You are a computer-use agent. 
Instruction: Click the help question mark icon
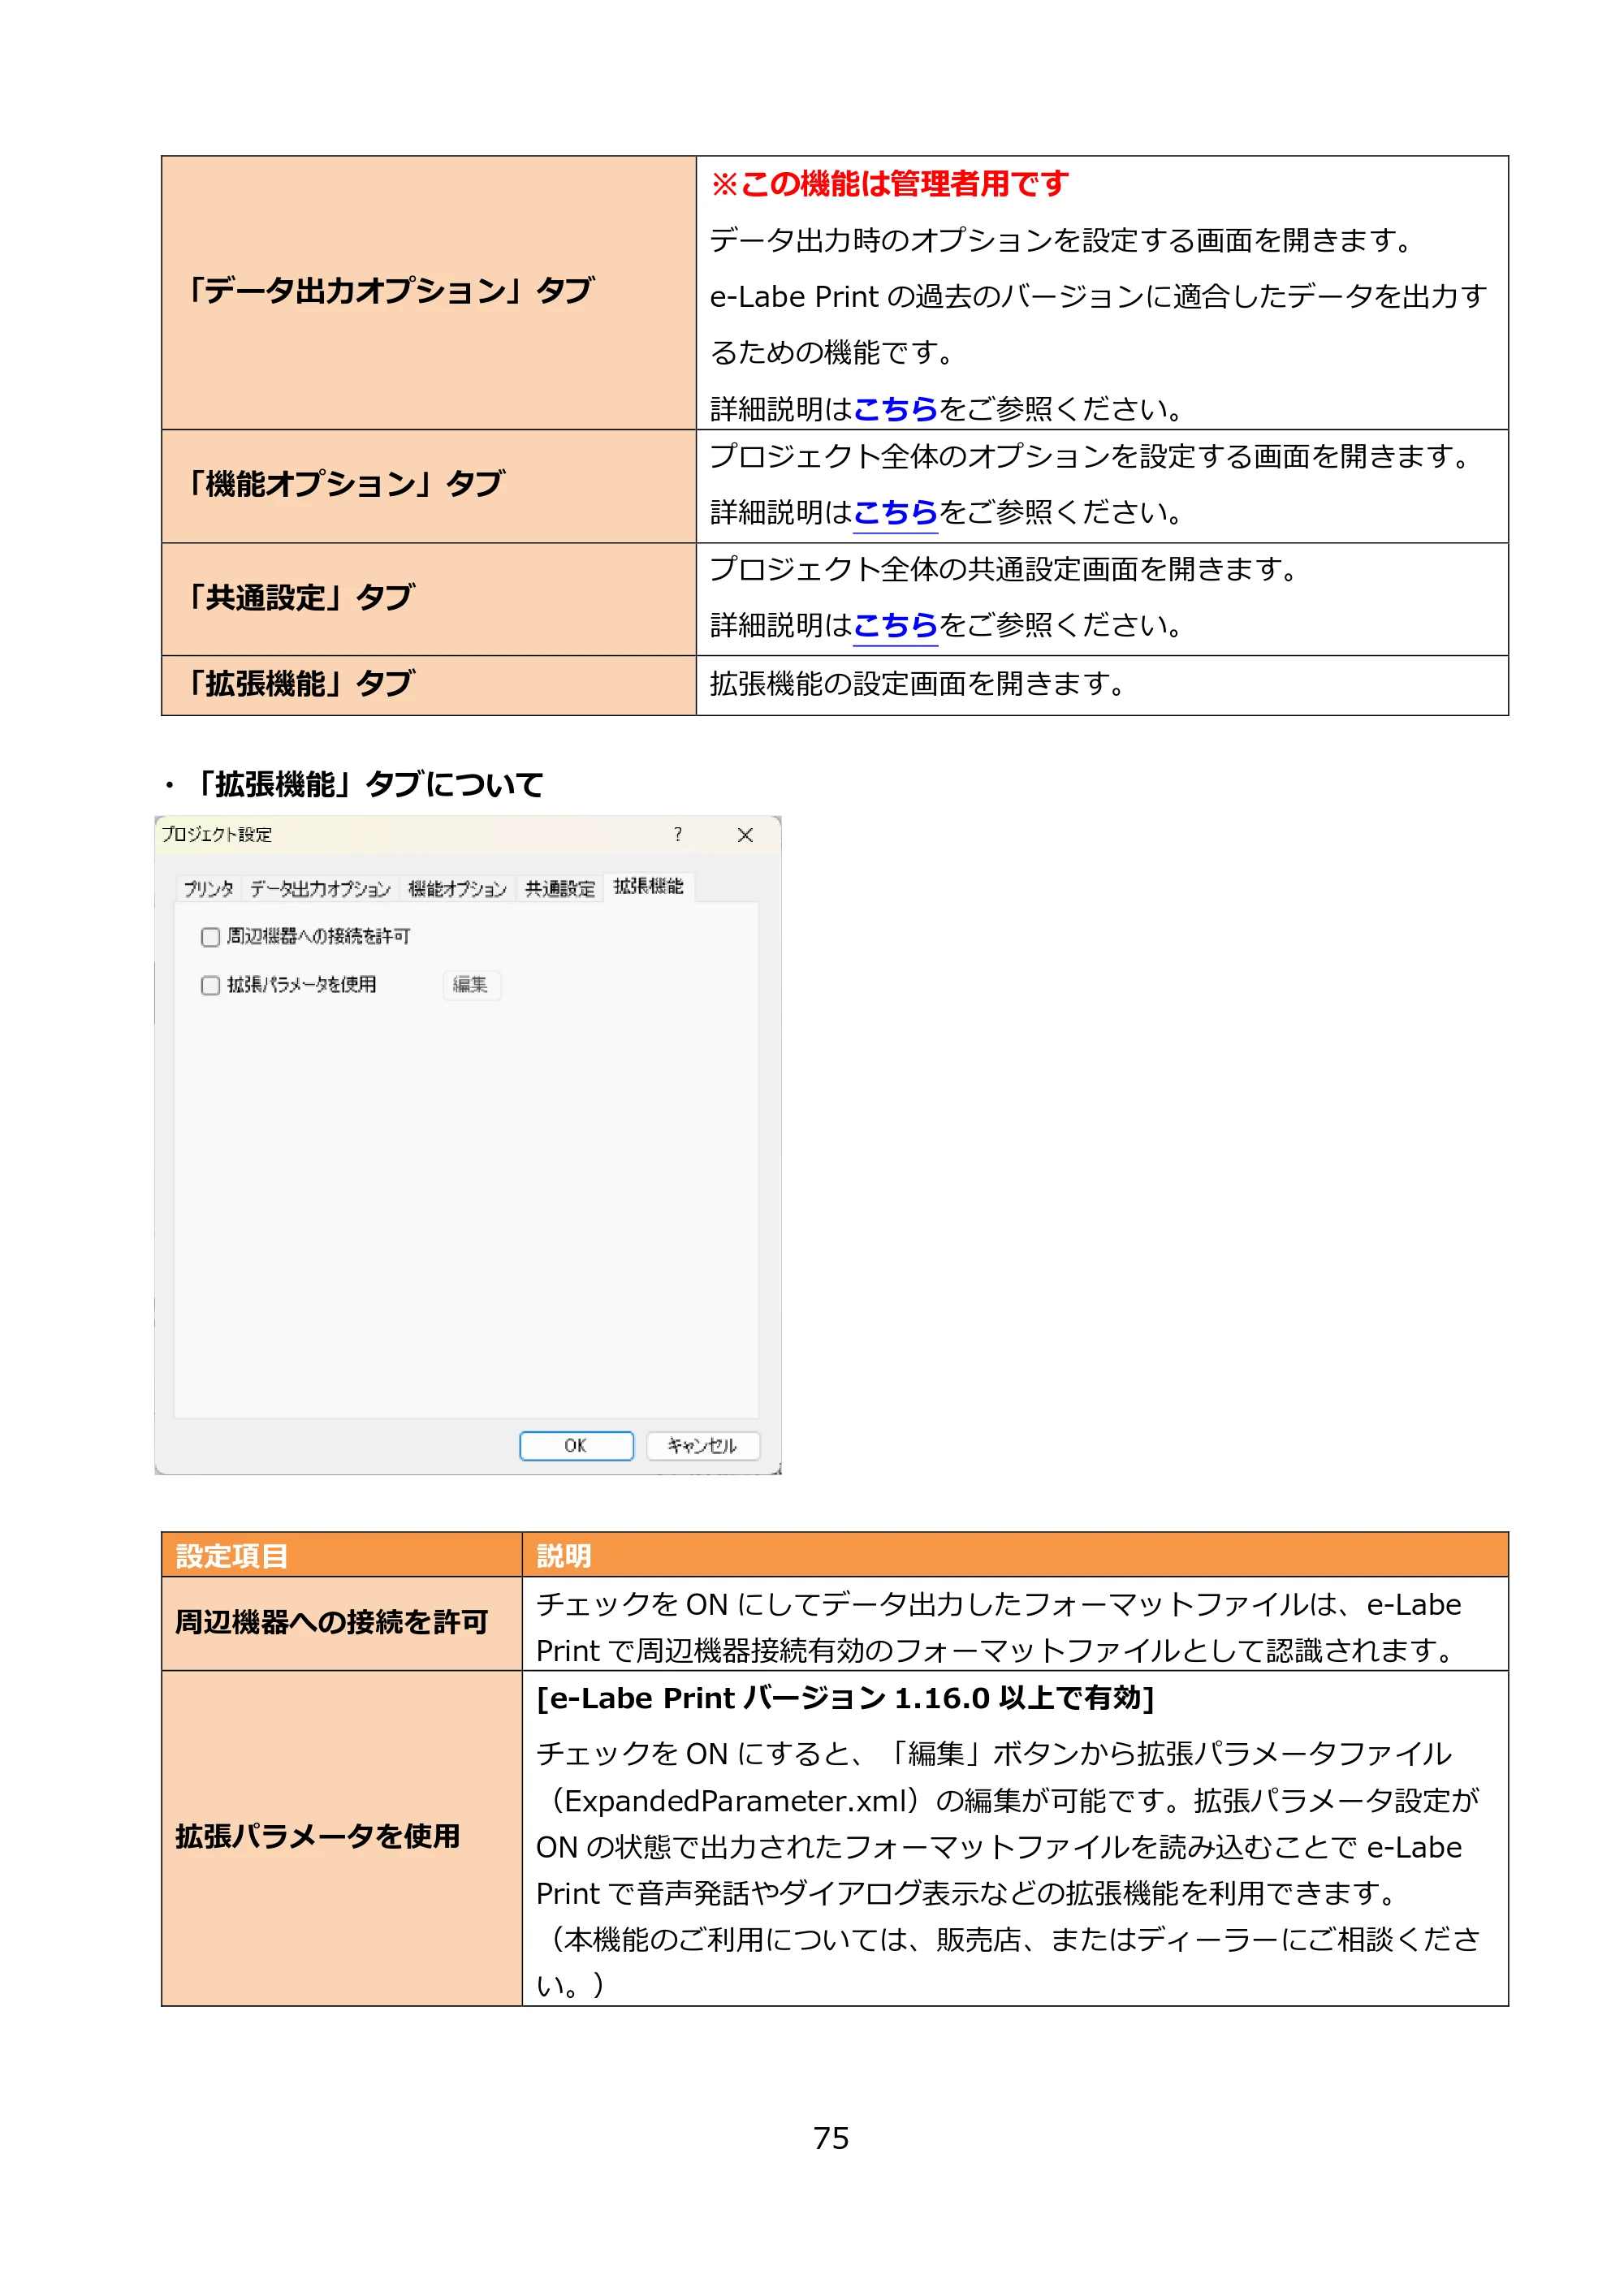[x=678, y=835]
